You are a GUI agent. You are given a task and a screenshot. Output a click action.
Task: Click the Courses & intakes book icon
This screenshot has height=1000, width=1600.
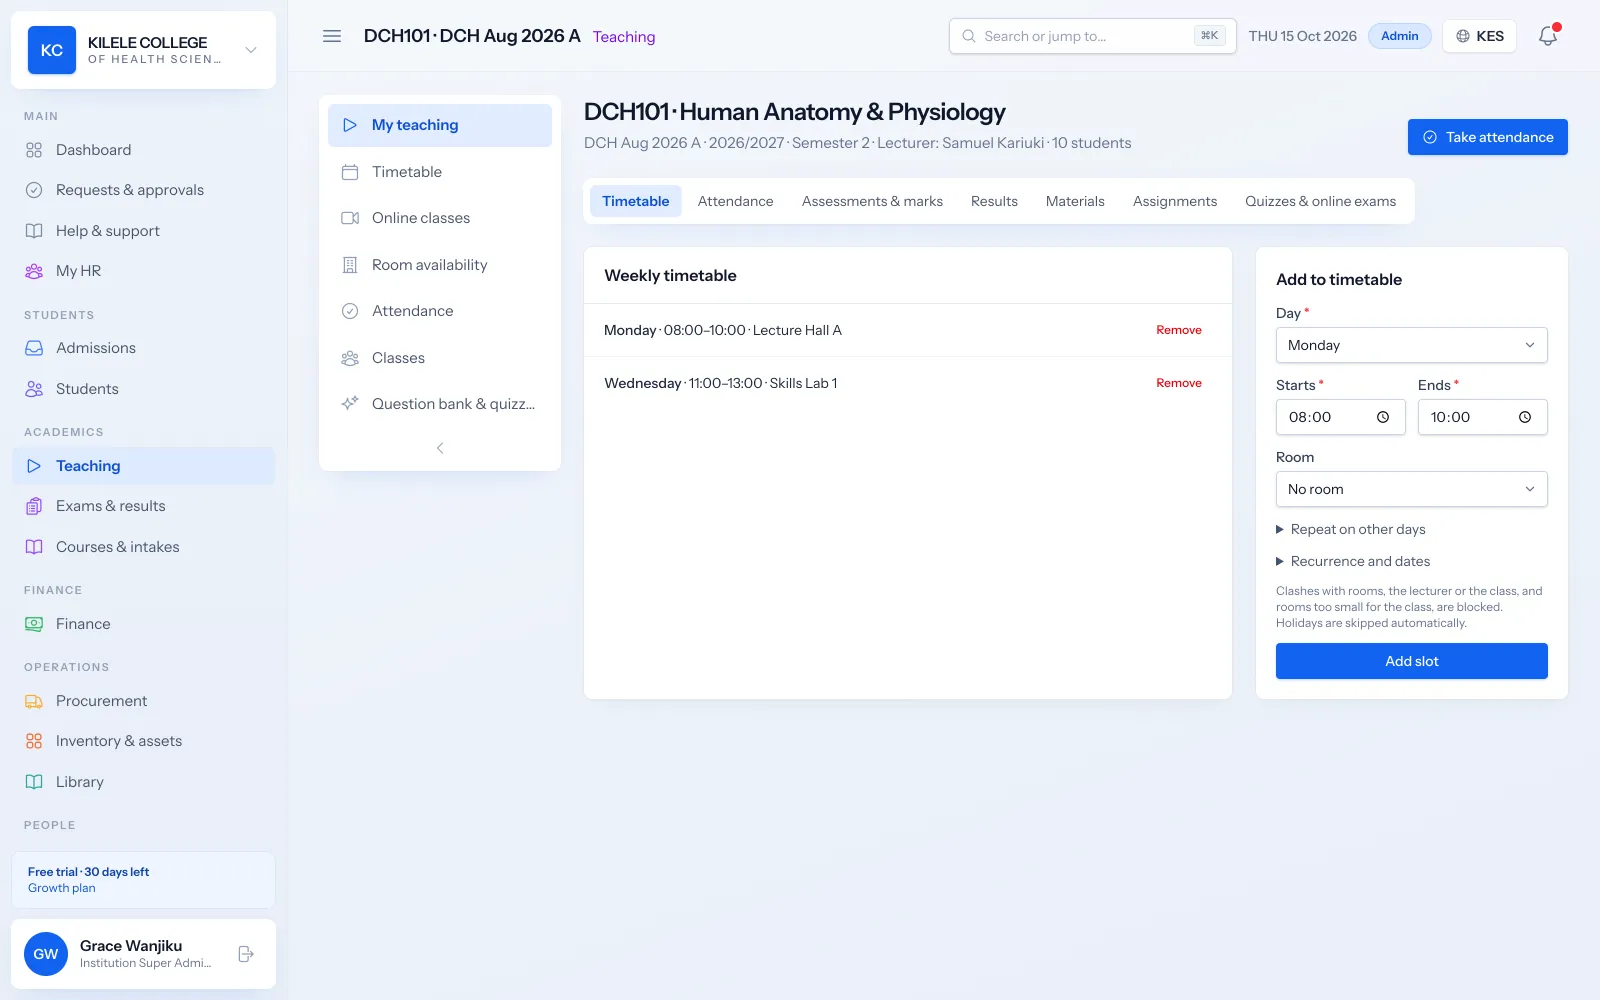point(34,547)
